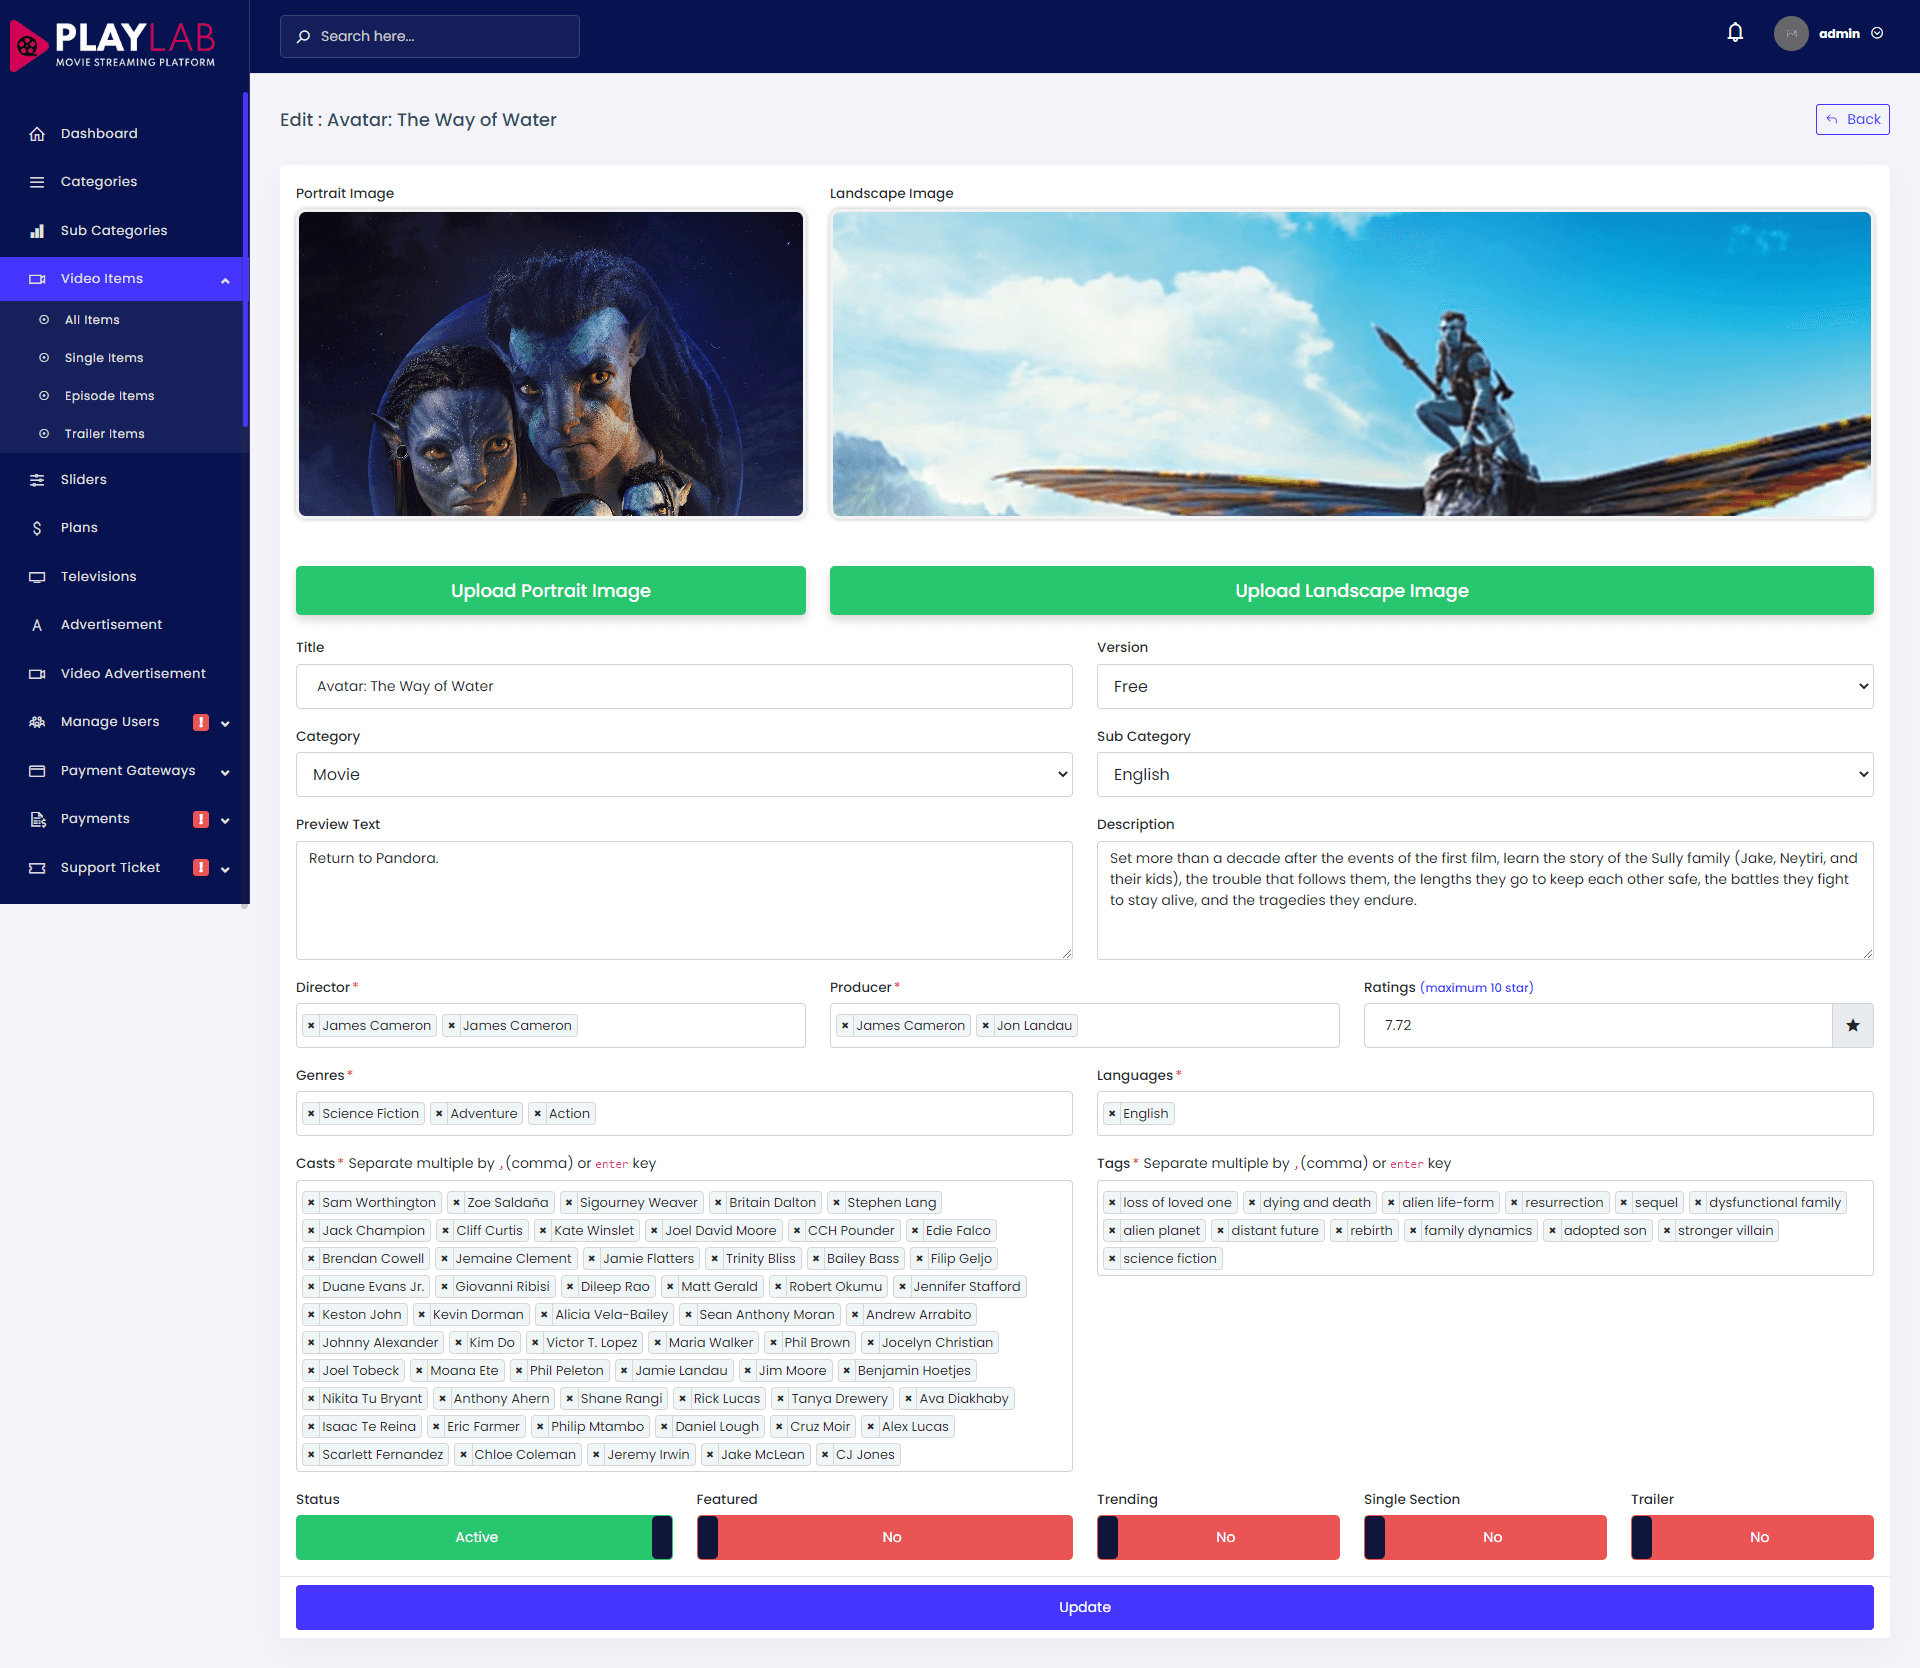Click the notification bell icon
Screen dimensions: 1920x1668
pos(1735,33)
